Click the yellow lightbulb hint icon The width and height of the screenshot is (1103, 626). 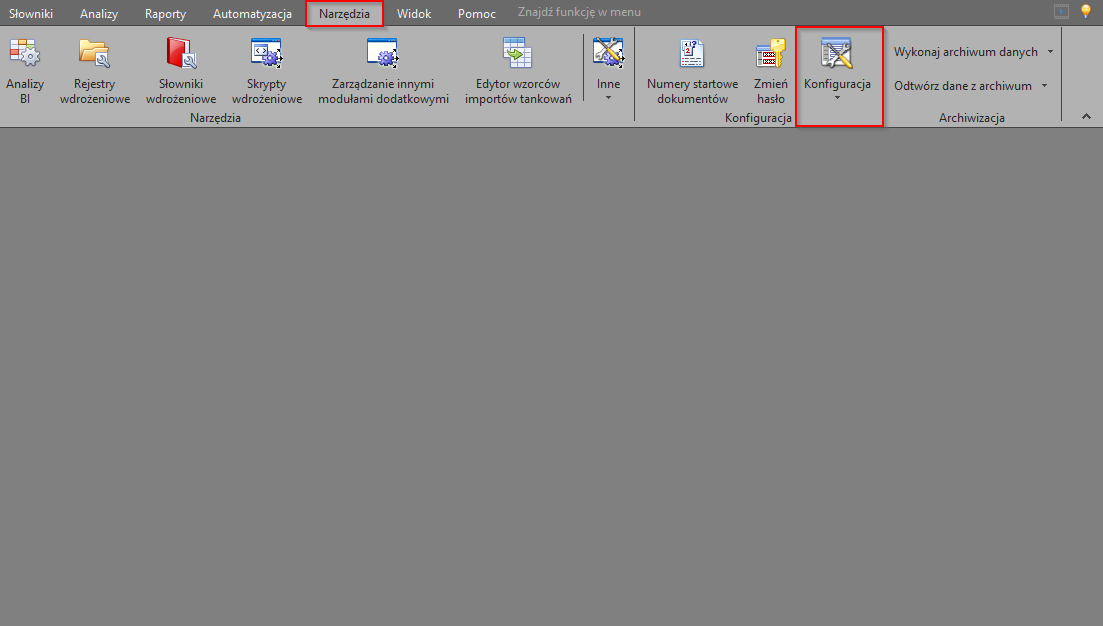click(x=1086, y=12)
